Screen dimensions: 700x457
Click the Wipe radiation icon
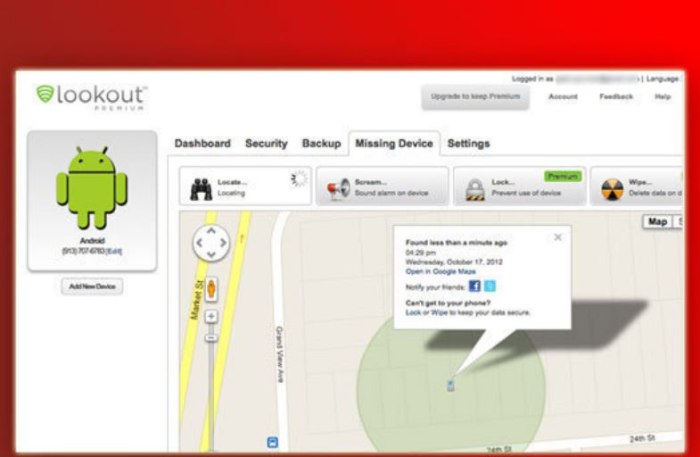click(x=612, y=189)
